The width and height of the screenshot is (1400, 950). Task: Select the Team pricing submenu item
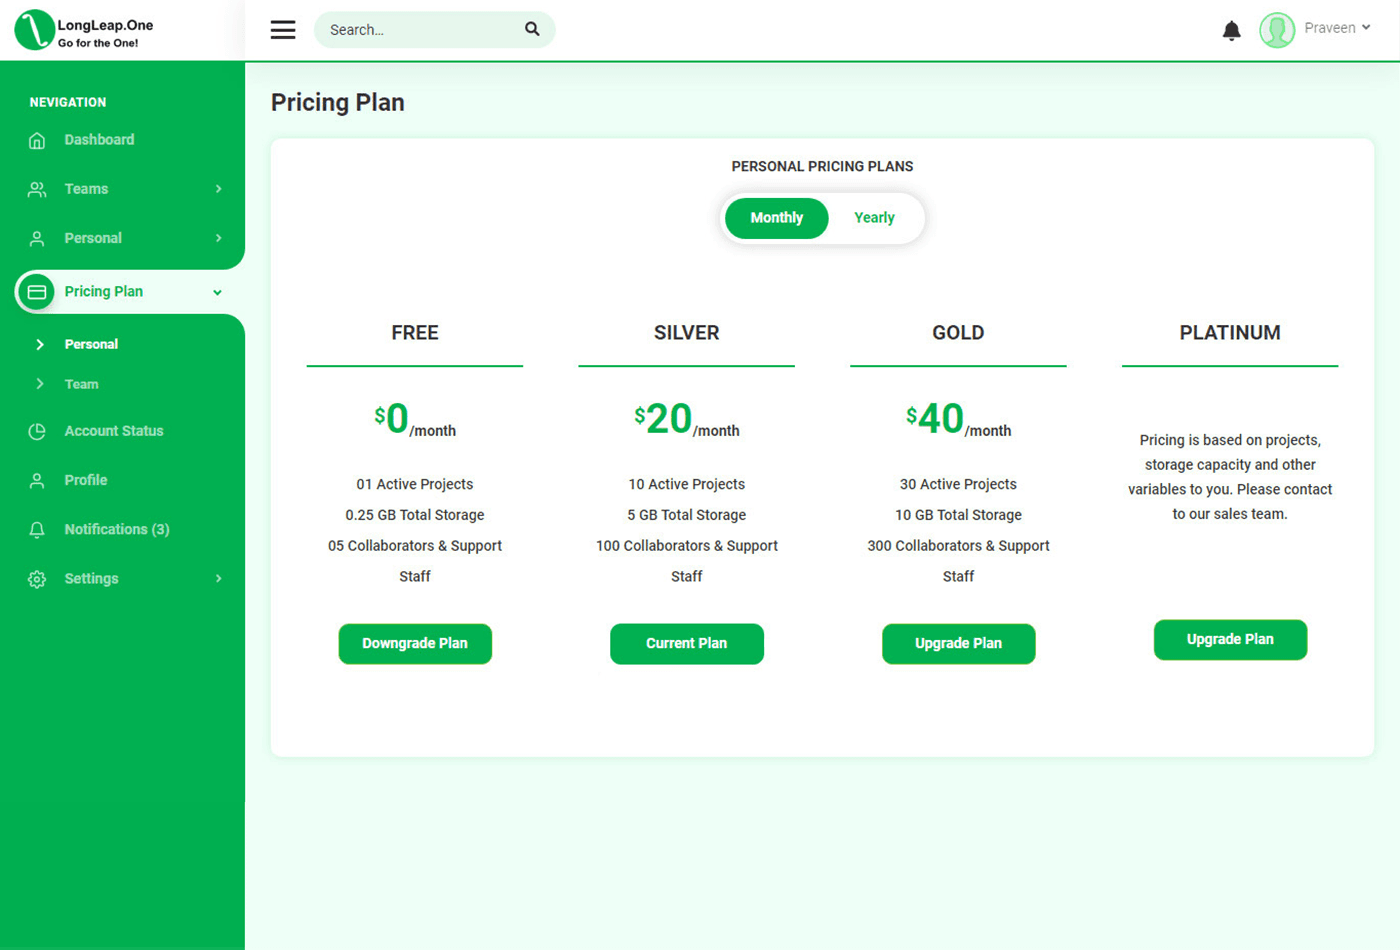click(81, 384)
